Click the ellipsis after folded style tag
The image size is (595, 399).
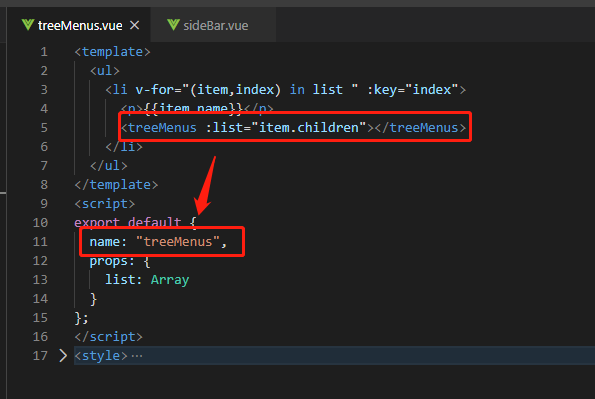click(137, 356)
